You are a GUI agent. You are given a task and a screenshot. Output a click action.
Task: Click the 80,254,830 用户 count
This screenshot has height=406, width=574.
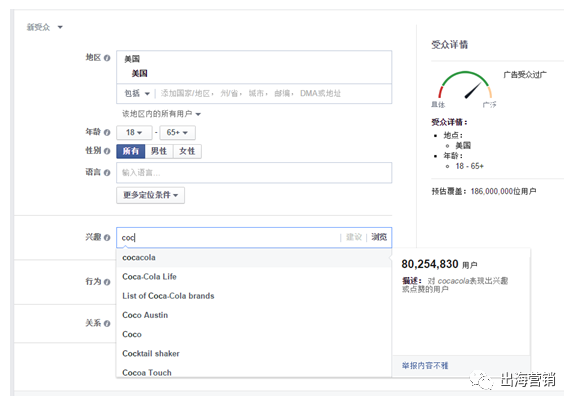click(439, 264)
